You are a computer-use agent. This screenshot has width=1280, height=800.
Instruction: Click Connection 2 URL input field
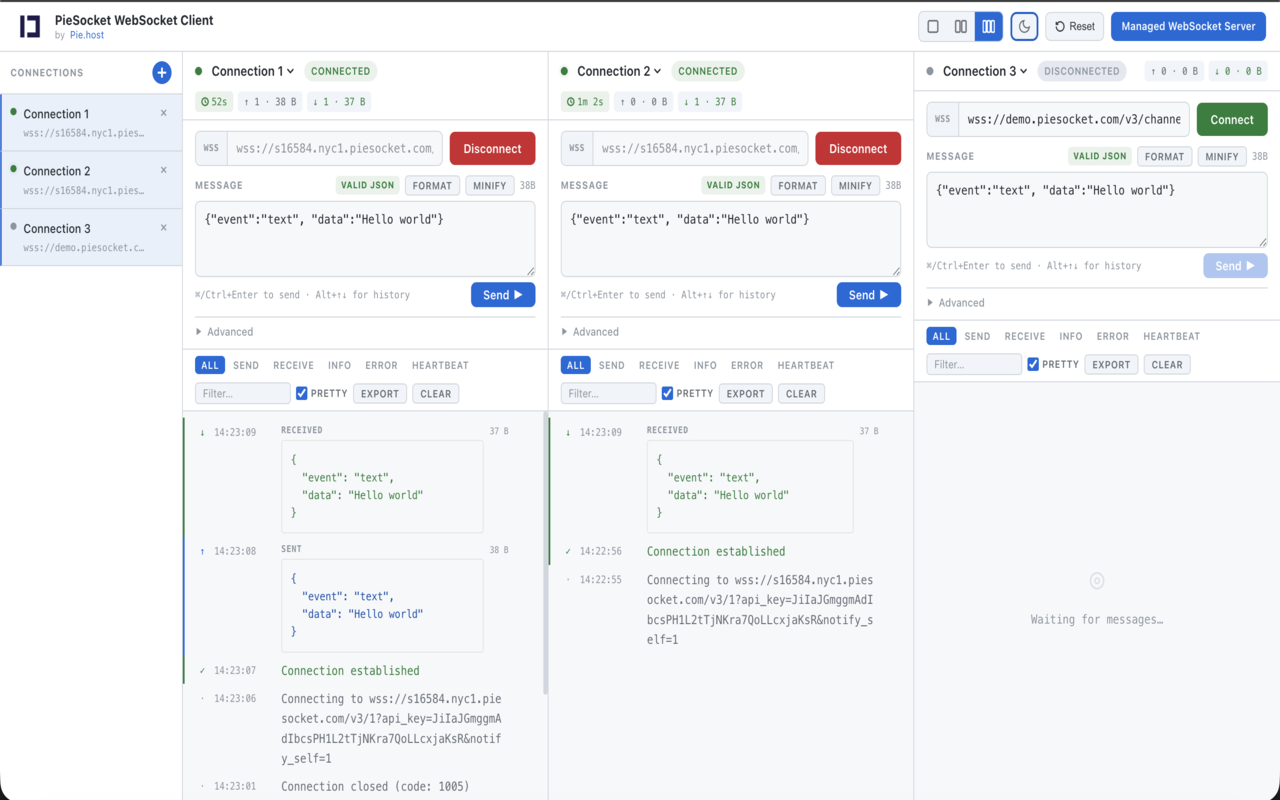[x=701, y=148]
